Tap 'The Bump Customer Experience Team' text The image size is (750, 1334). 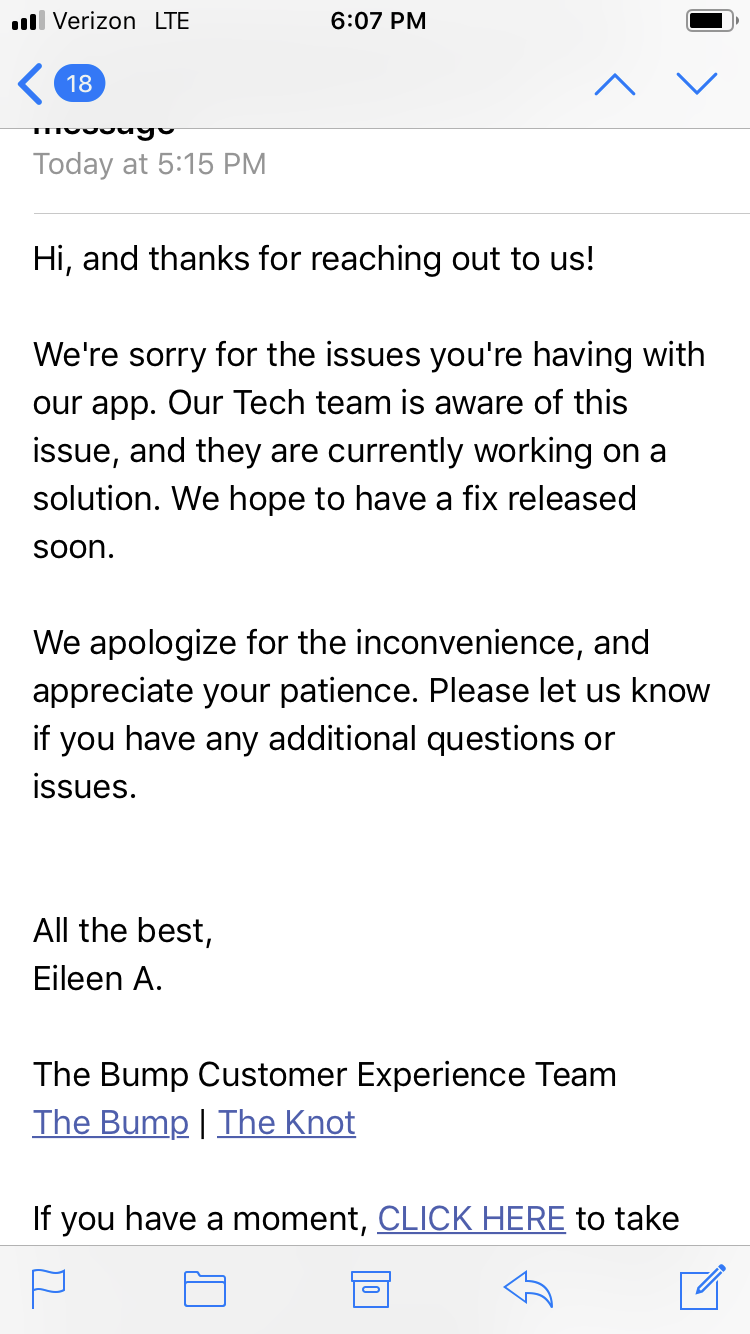325,1074
